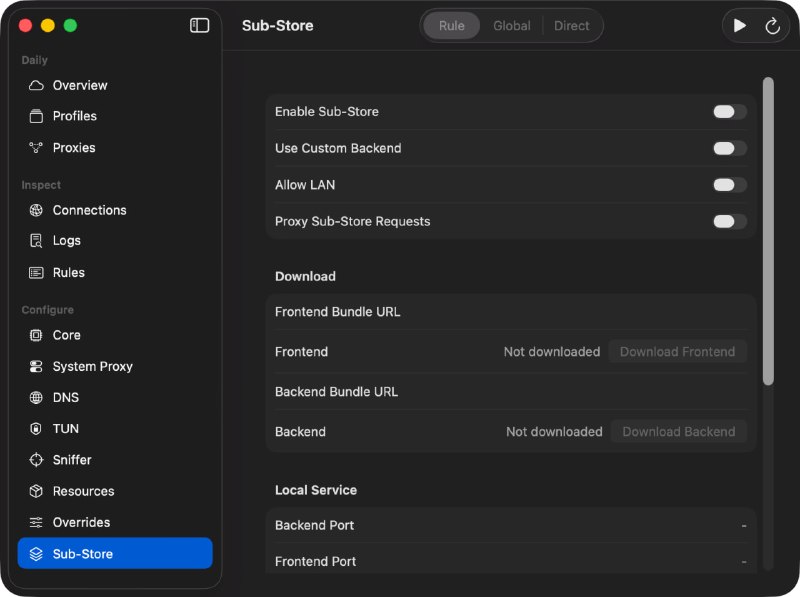The image size is (800, 597).
Task: Go to TUN settings
Action: (115, 429)
